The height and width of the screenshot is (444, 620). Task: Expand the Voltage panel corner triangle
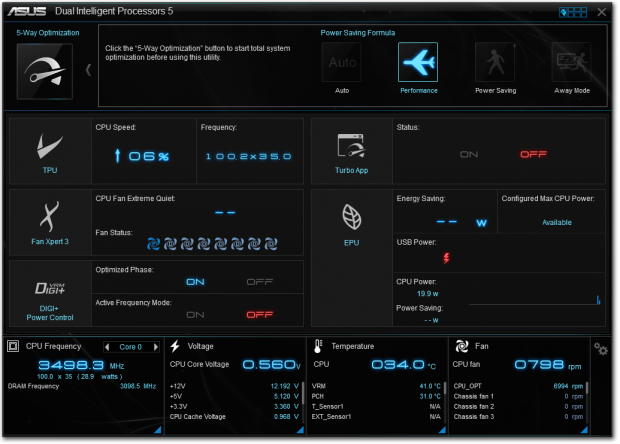coord(300,429)
